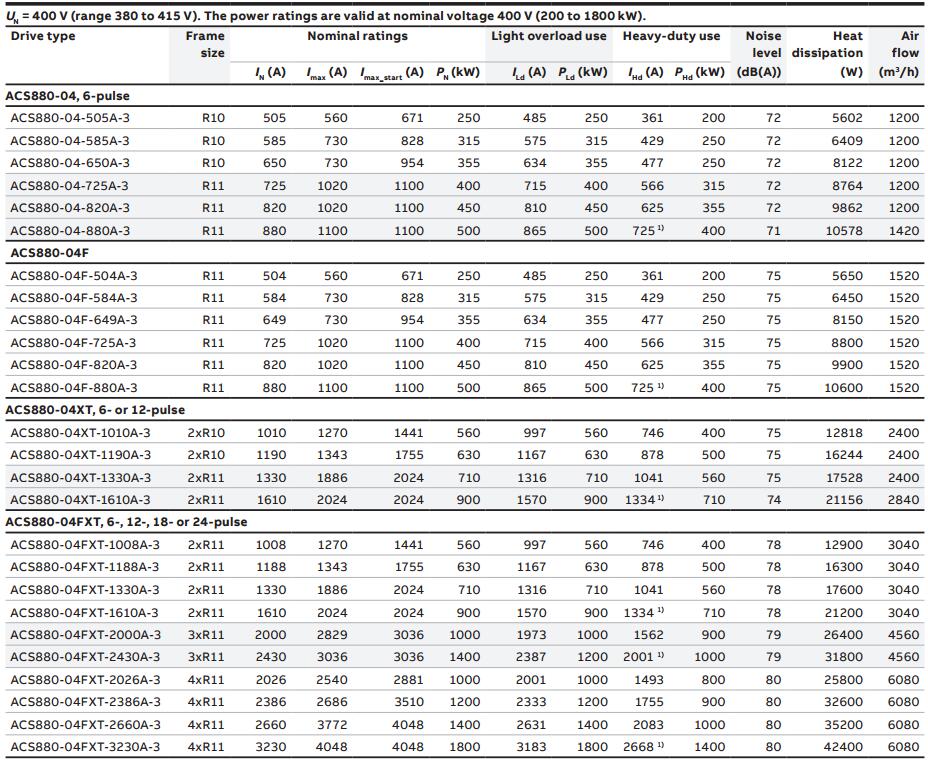Select drive type ACS880-04-880A-3
Image resolution: width=928 pixels, height=761 pixels.
[70, 231]
